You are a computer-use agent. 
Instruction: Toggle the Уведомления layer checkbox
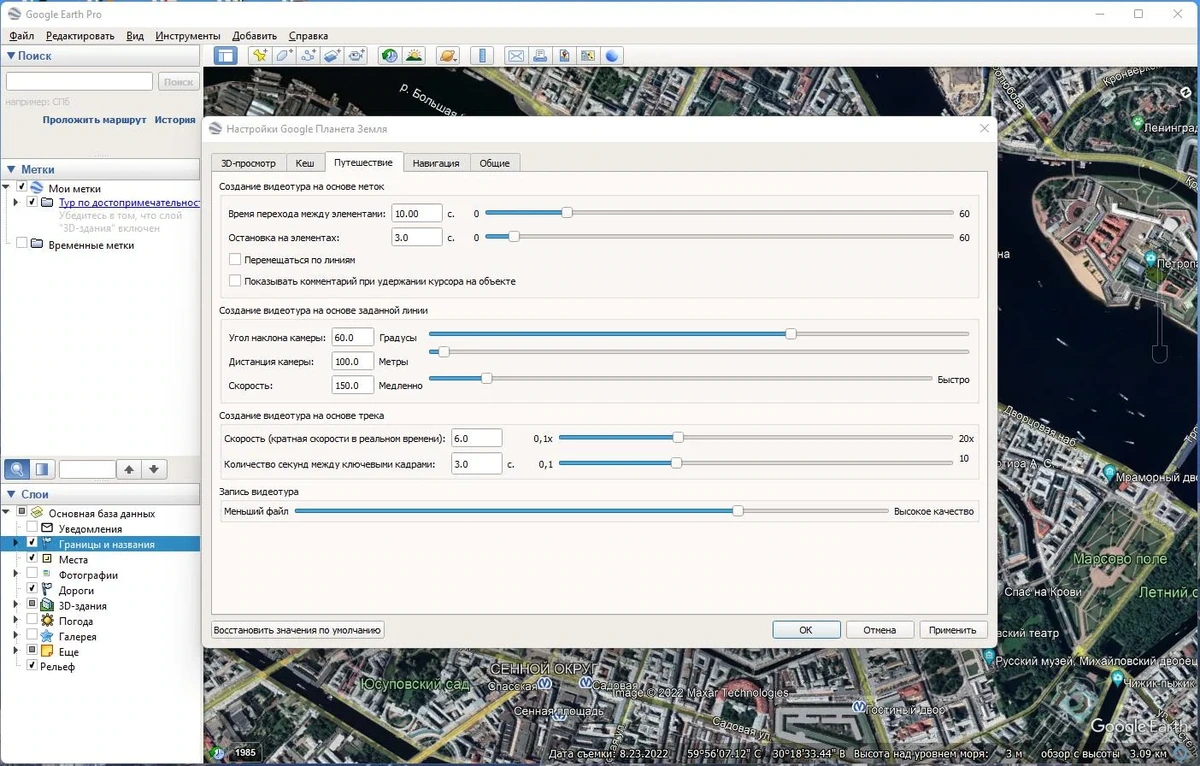32,528
